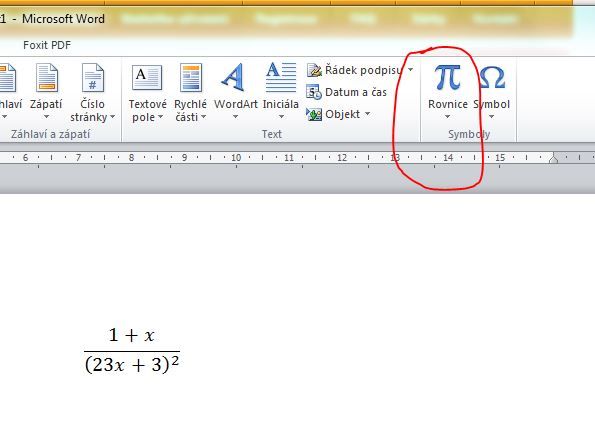Image resolution: width=595 pixels, height=439 pixels.
Task: Open the Řádek podpisu dropdown arrow
Action: (411, 70)
